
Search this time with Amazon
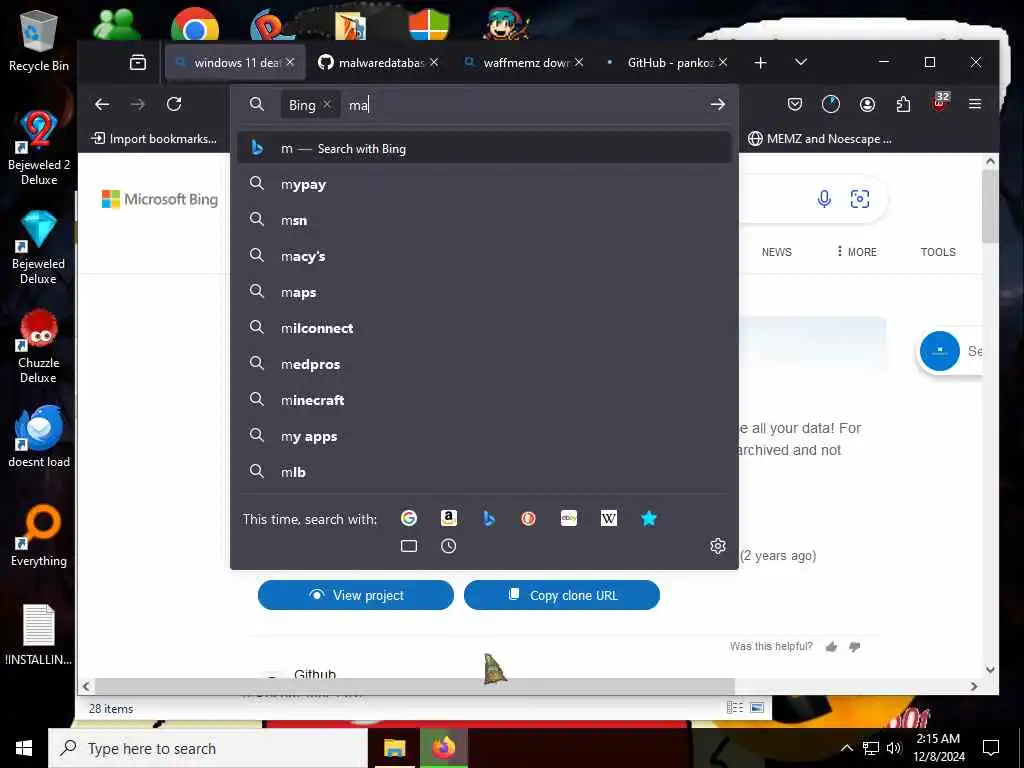click(449, 519)
